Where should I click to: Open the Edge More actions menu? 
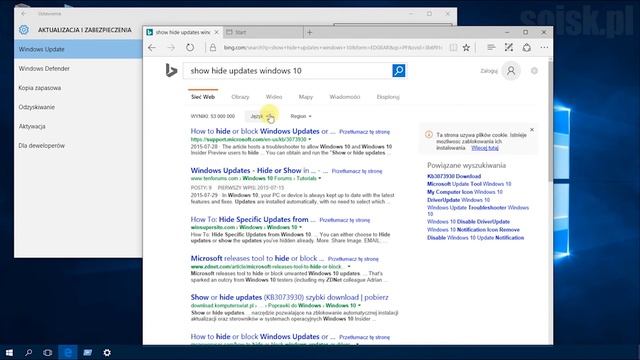(x=544, y=48)
